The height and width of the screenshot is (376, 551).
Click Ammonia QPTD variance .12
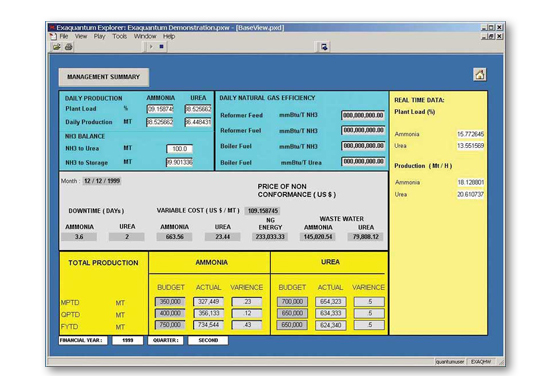[247, 313]
